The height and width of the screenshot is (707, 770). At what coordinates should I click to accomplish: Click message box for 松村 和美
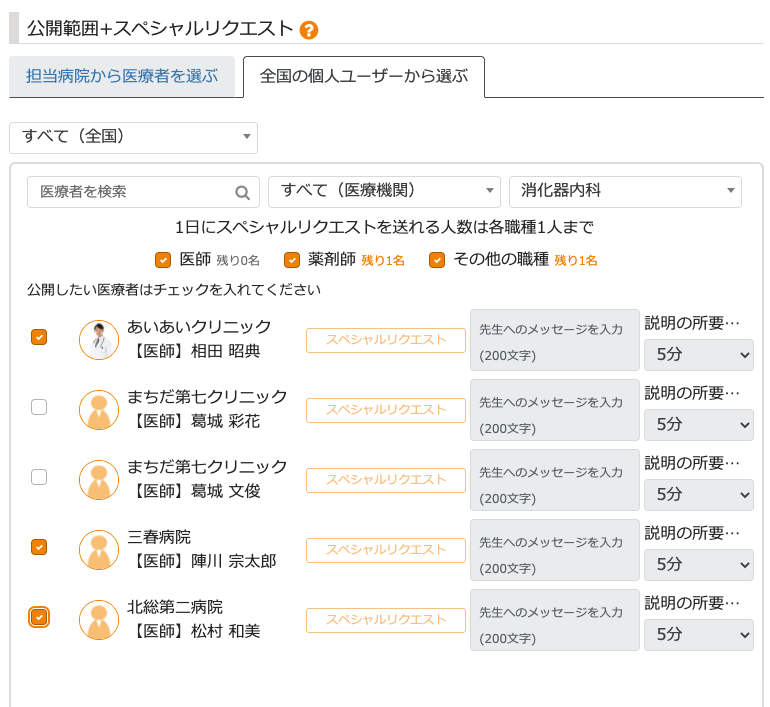pyautogui.click(x=555, y=620)
